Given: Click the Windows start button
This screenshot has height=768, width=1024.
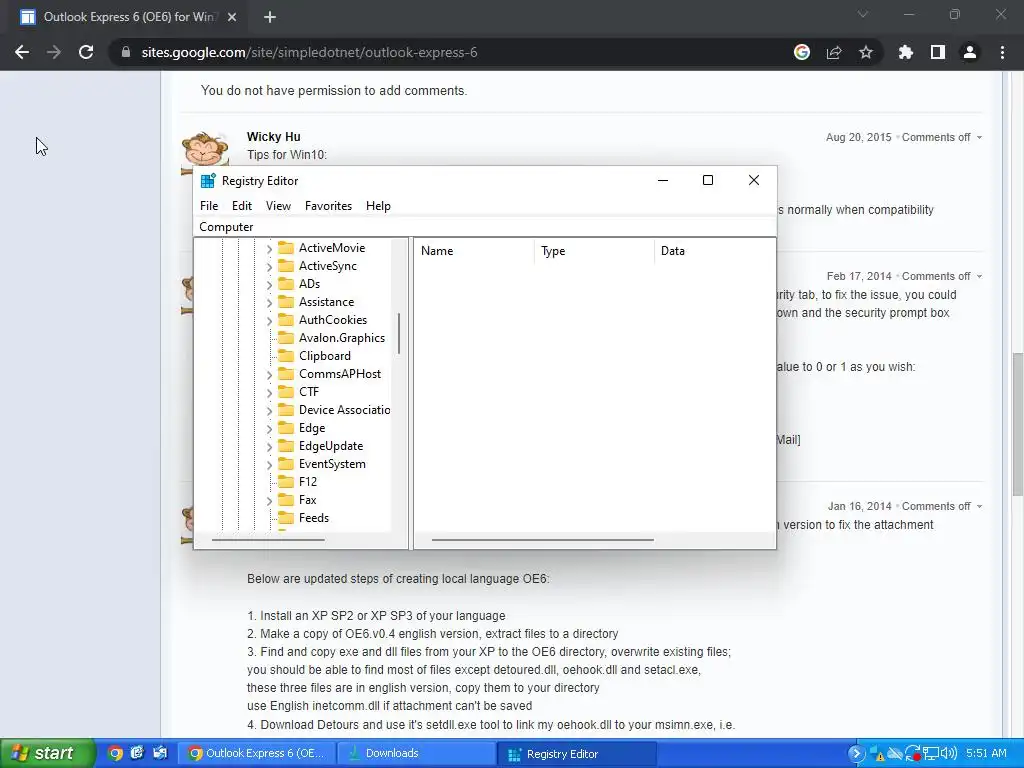Looking at the screenshot, I should tap(46, 754).
